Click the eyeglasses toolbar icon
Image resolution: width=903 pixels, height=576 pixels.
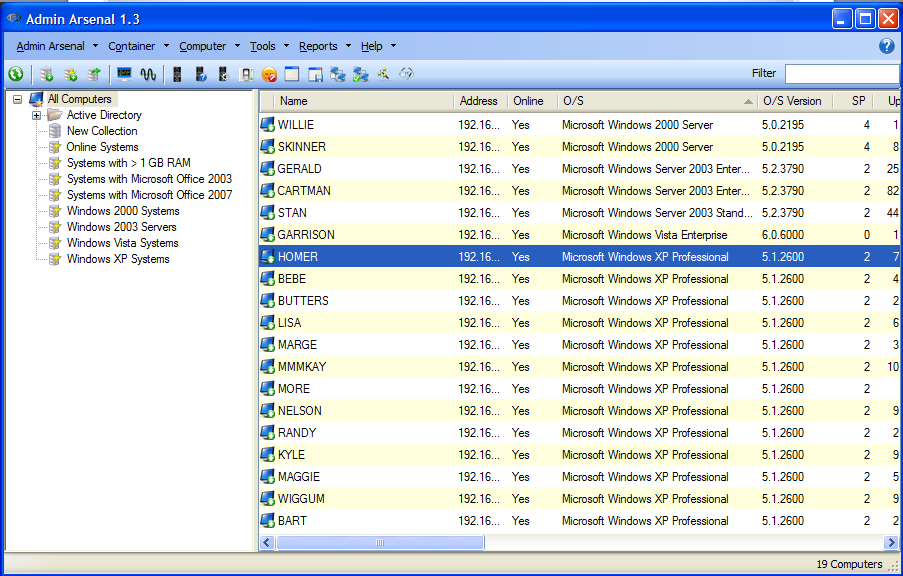click(407, 74)
